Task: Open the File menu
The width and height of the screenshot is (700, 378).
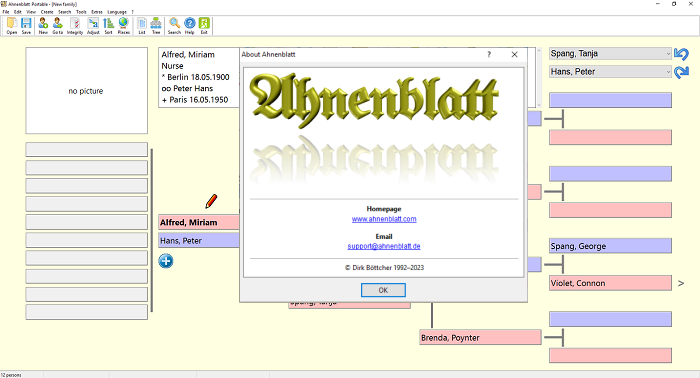Action: coord(6,12)
